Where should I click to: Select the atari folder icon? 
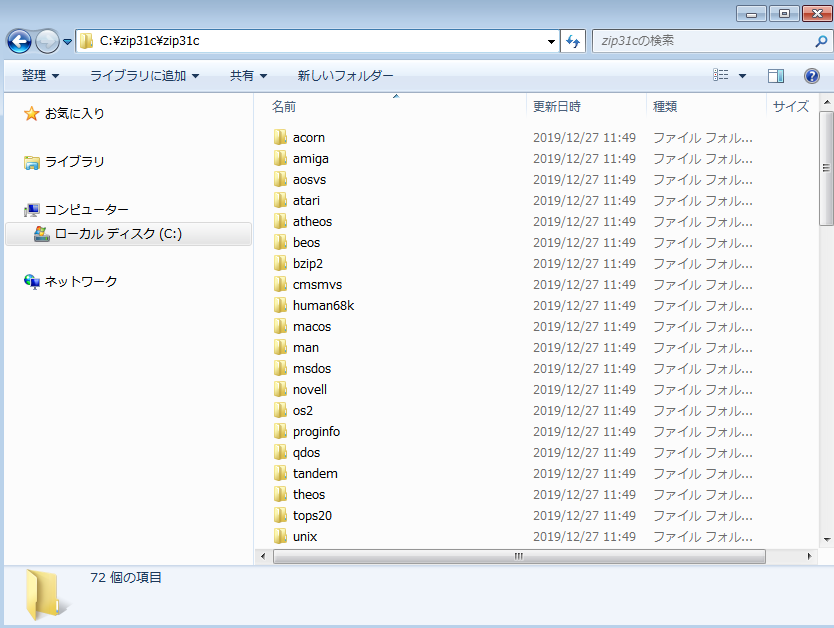click(280, 200)
